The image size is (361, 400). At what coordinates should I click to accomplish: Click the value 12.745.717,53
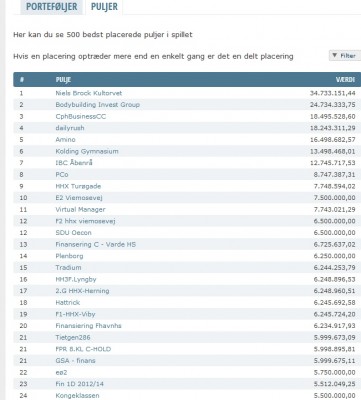[333, 163]
